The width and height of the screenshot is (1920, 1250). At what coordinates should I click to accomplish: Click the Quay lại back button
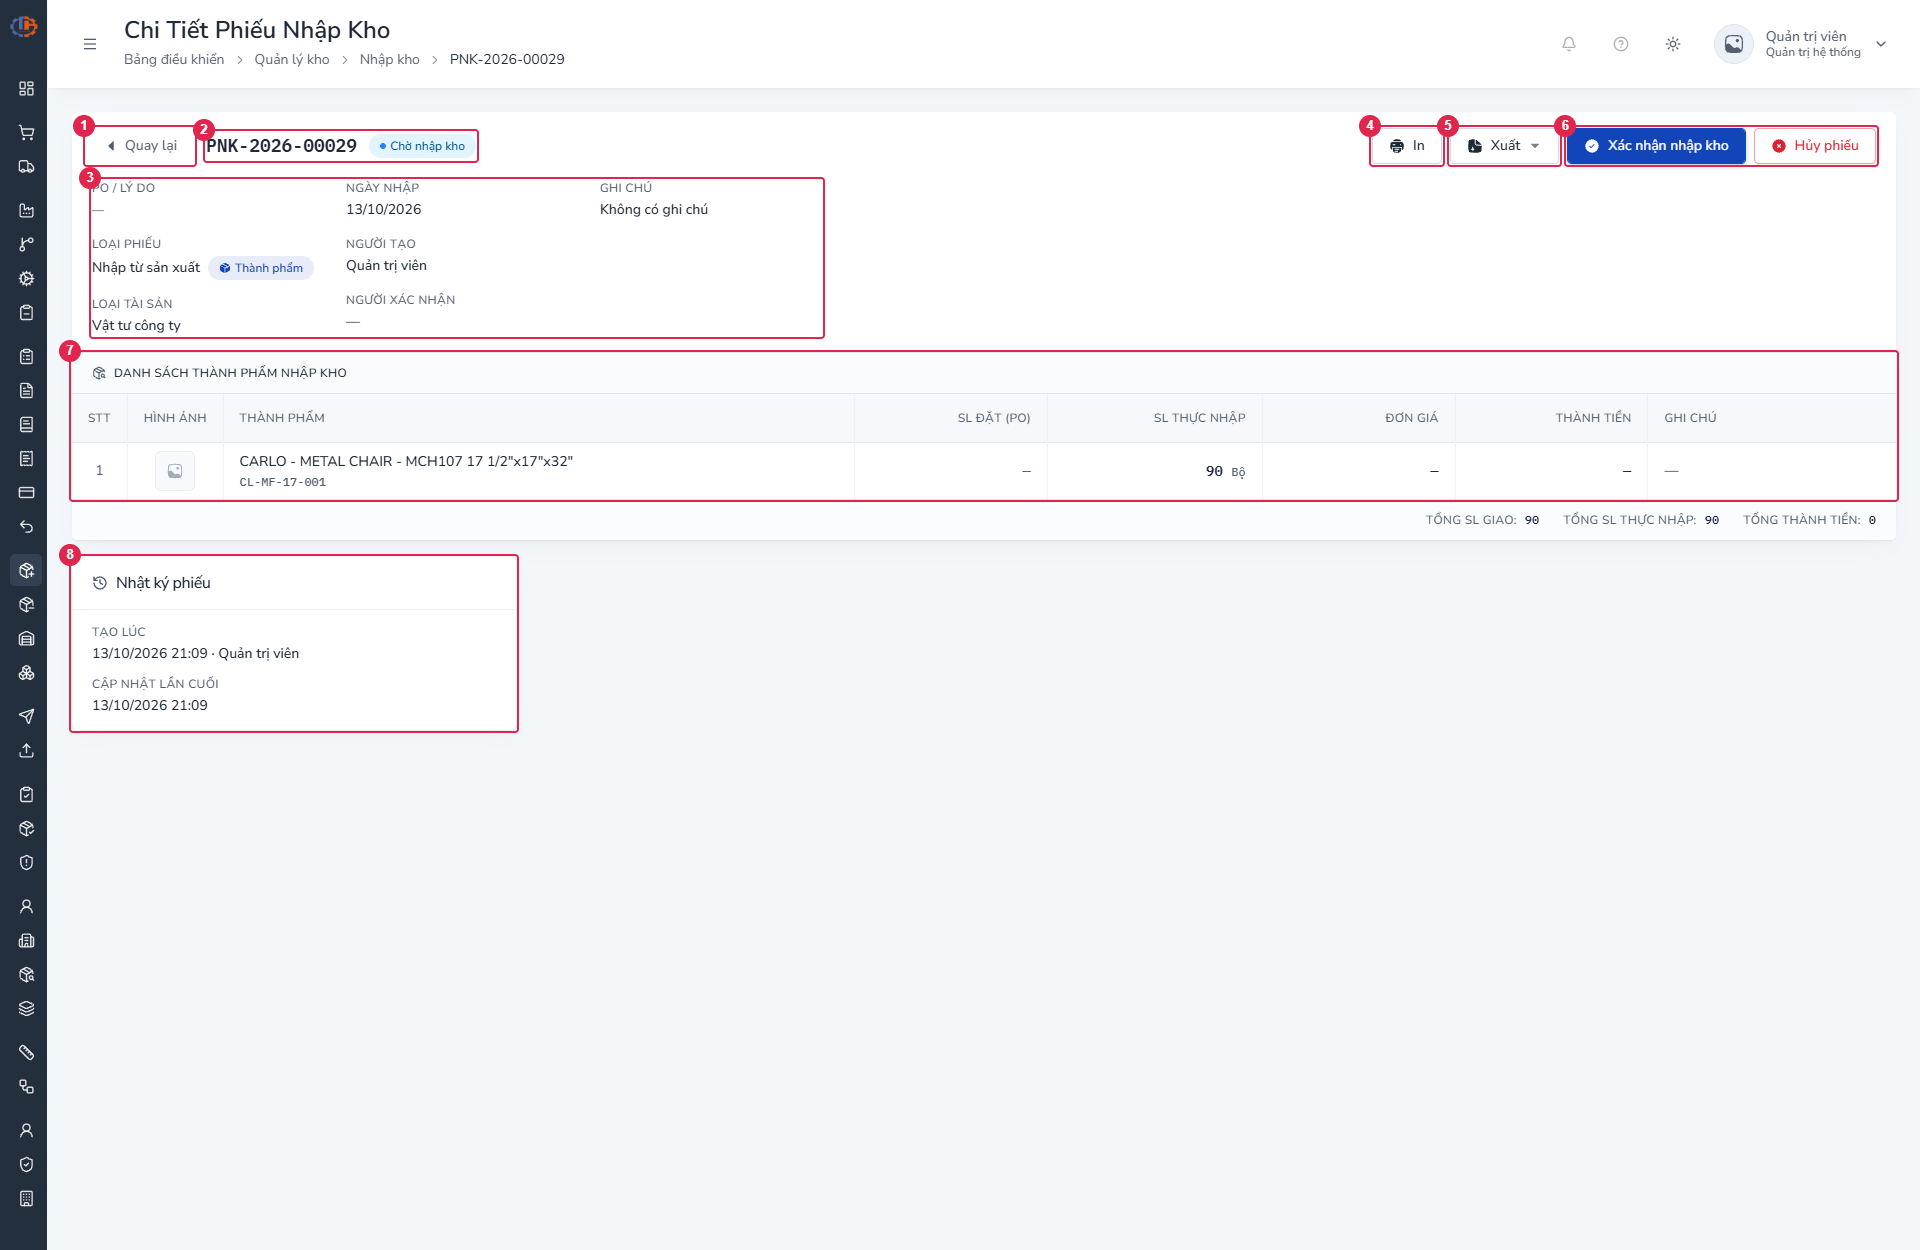pyautogui.click(x=141, y=146)
